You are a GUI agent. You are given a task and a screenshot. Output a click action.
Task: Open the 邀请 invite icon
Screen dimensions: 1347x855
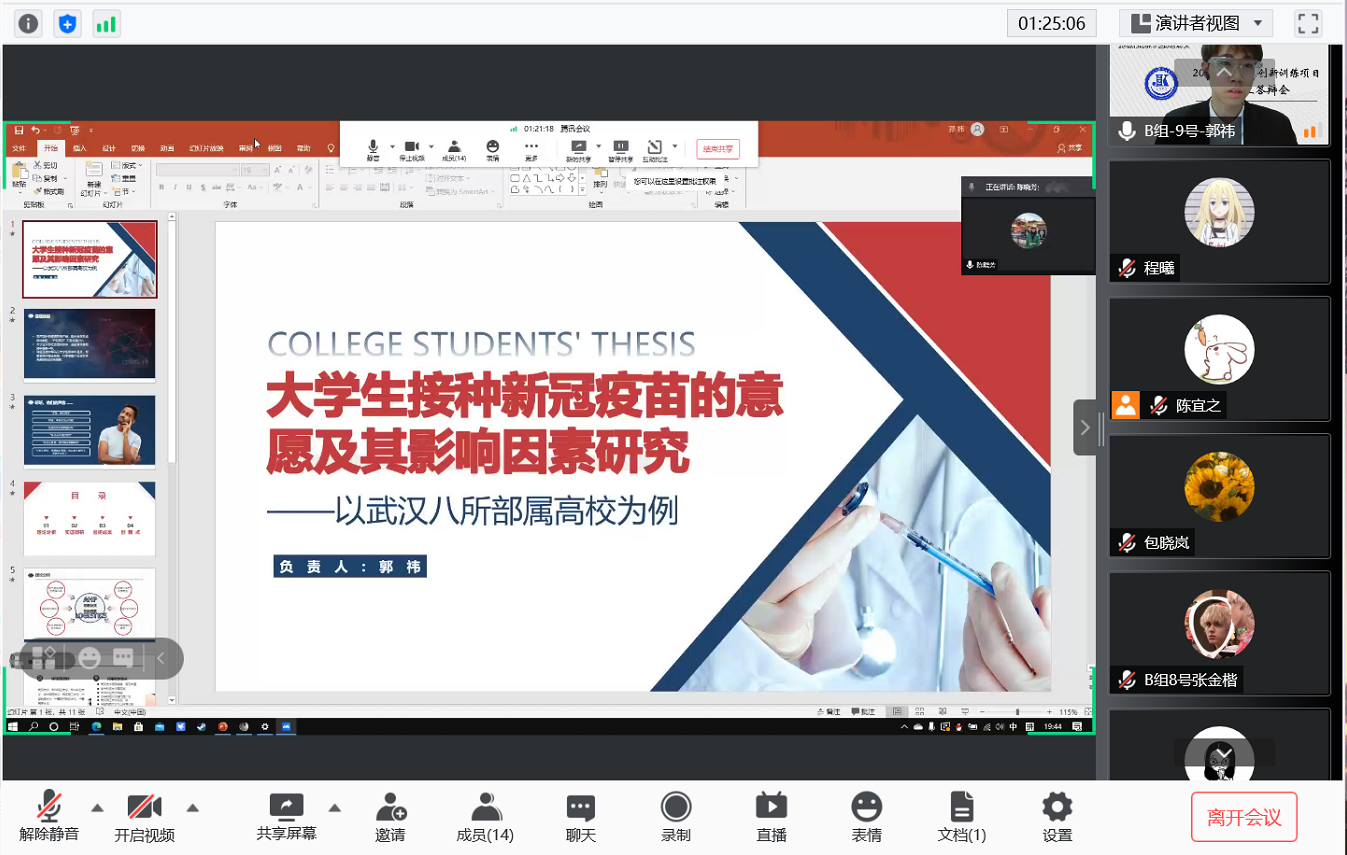[390, 816]
